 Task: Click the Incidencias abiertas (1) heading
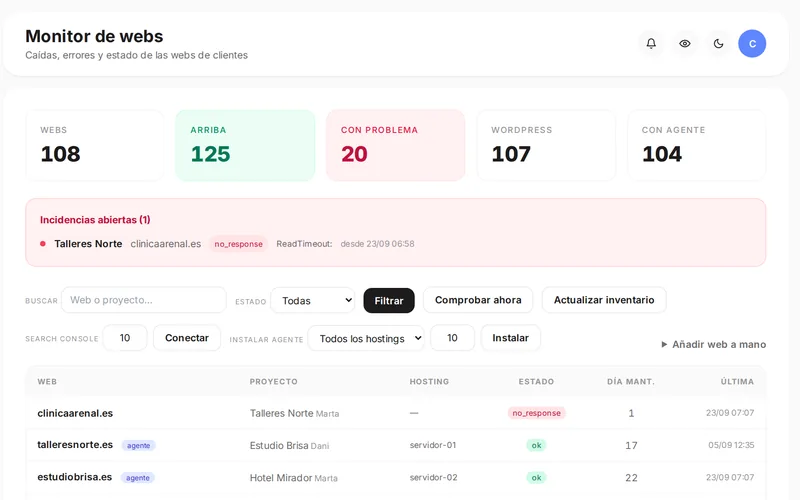(95, 220)
